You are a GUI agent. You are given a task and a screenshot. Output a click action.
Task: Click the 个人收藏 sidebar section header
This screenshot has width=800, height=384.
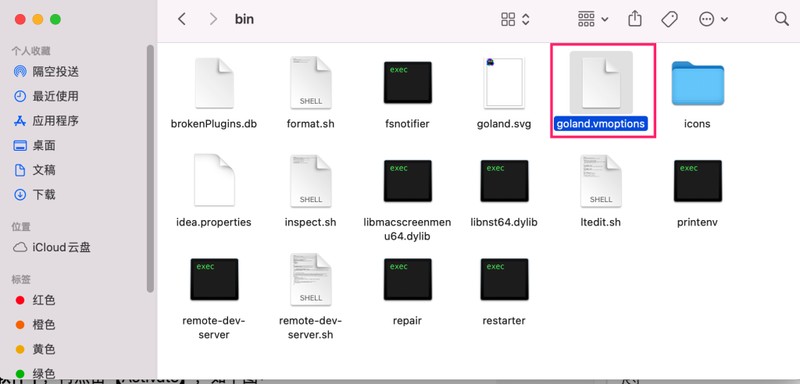pyautogui.click(x=31, y=51)
